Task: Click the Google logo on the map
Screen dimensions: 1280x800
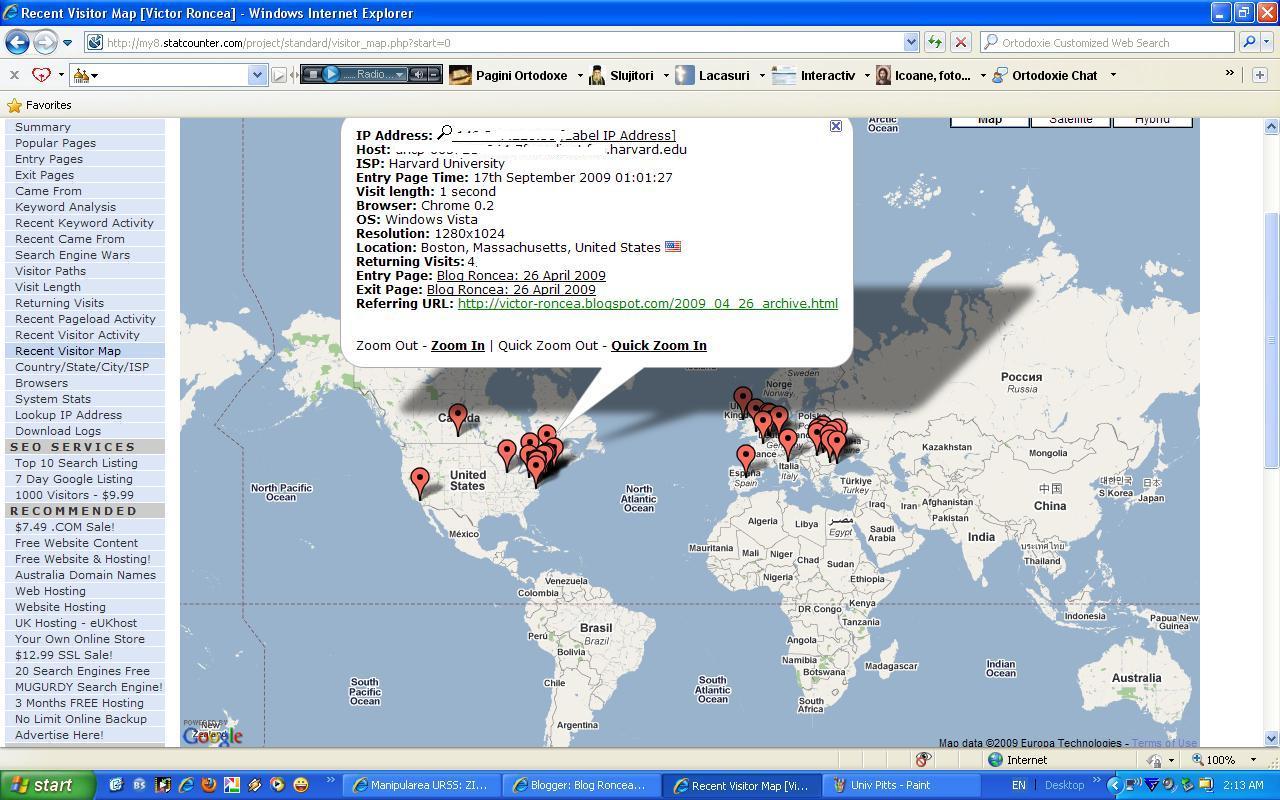Action: (213, 736)
